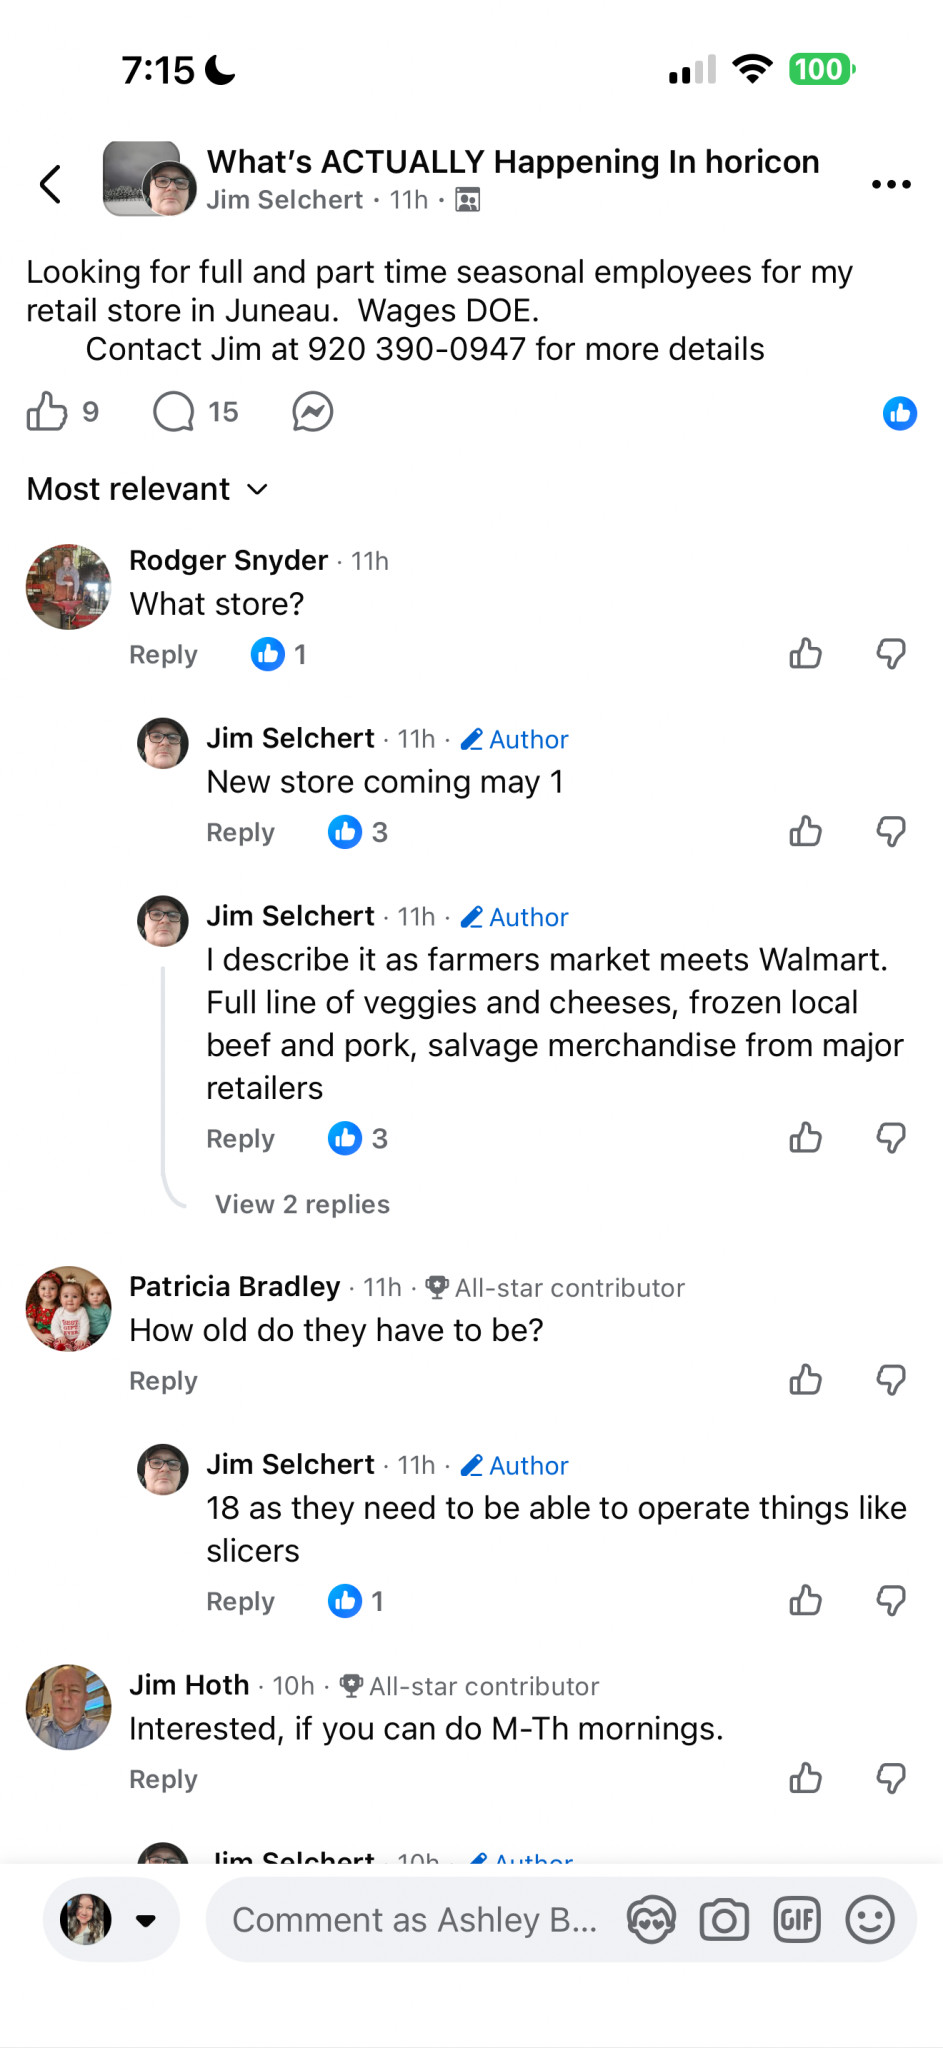
Task: Attach a photo using the camera icon
Action: coord(724,1920)
